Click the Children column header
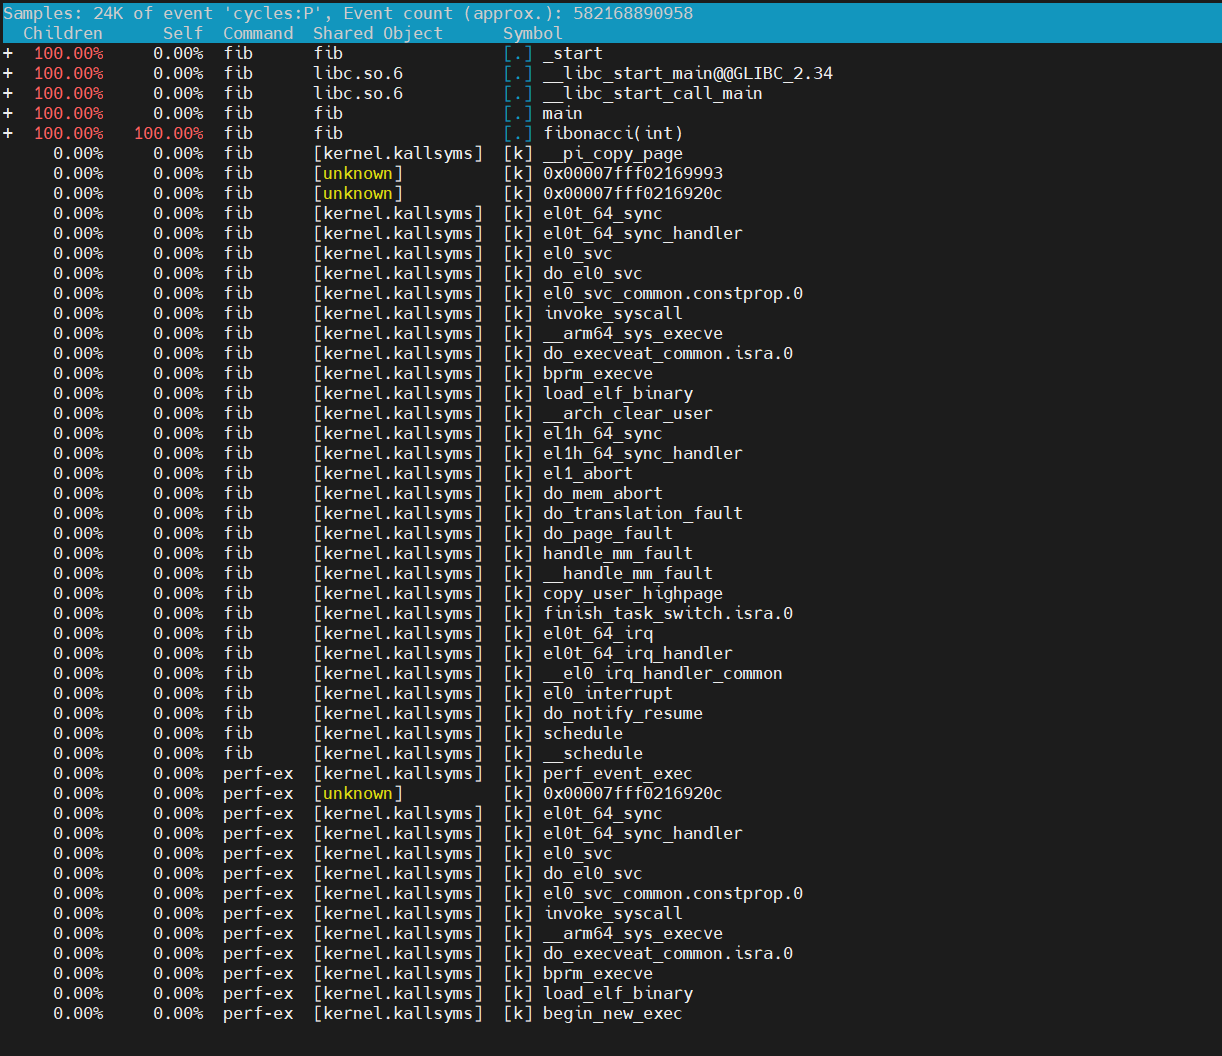Image resolution: width=1222 pixels, height=1056 pixels. pyautogui.click(x=63, y=33)
